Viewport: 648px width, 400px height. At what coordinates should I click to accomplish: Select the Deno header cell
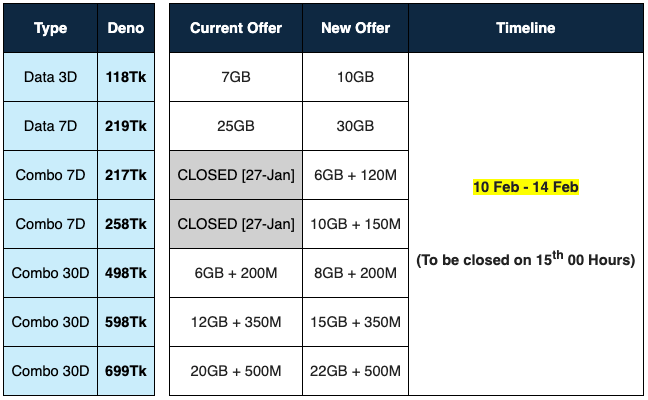(x=126, y=28)
